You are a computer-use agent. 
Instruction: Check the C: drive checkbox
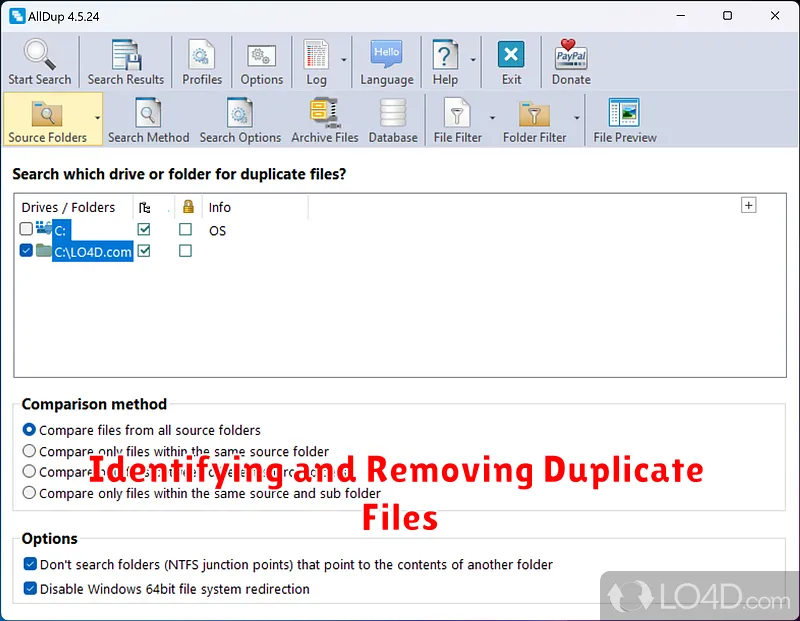click(26, 230)
